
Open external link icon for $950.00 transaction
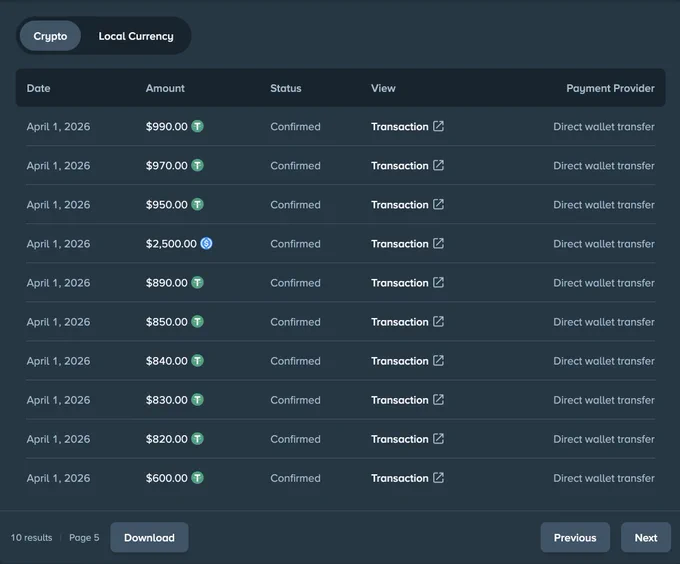click(438, 204)
